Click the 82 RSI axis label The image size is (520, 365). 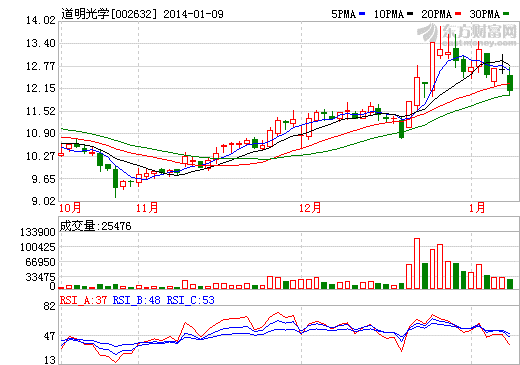(x=49, y=306)
